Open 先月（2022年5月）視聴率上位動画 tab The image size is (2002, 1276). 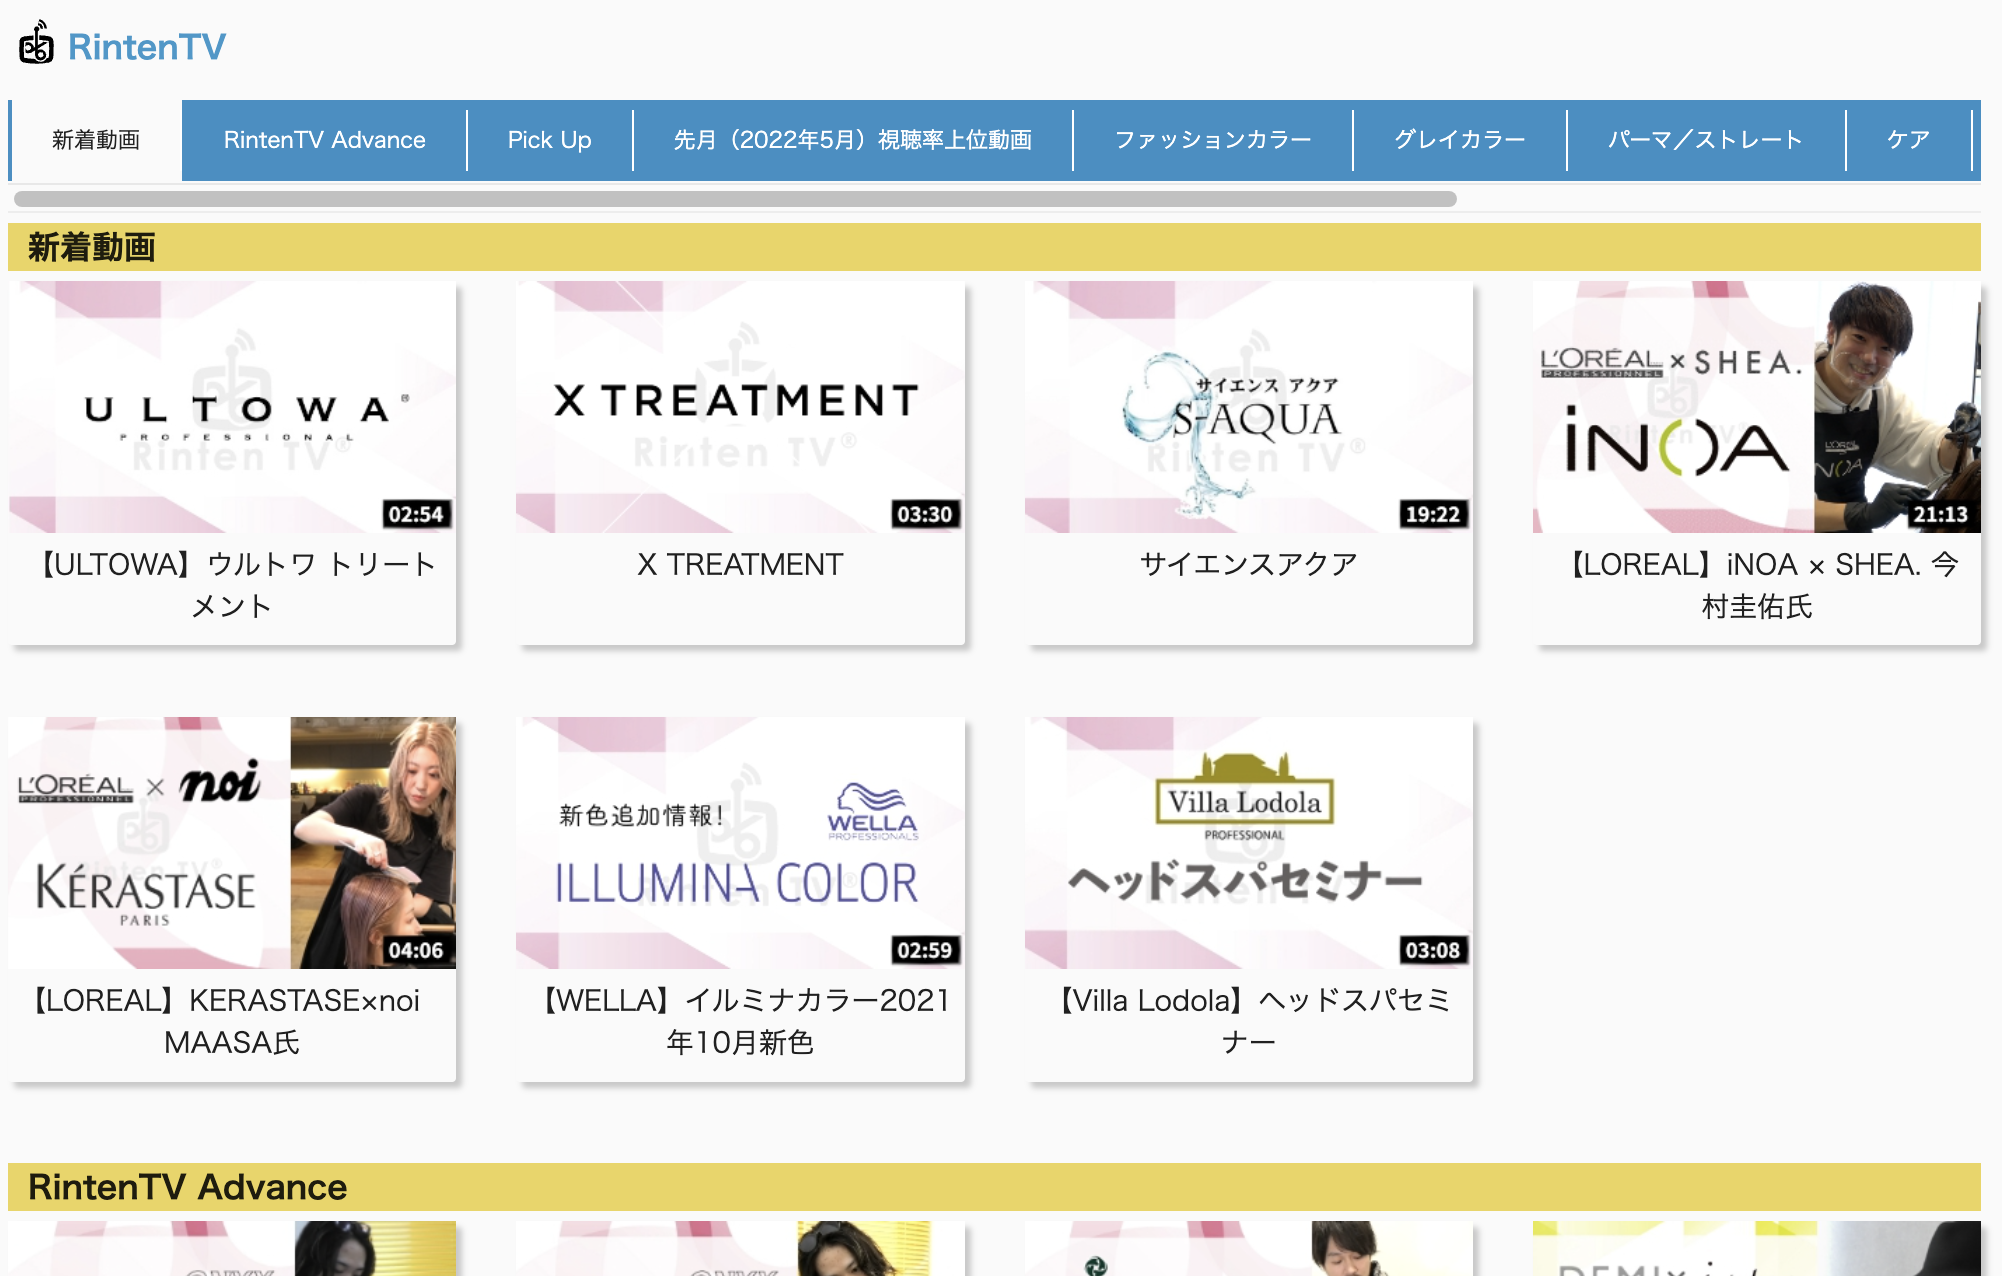click(x=853, y=140)
